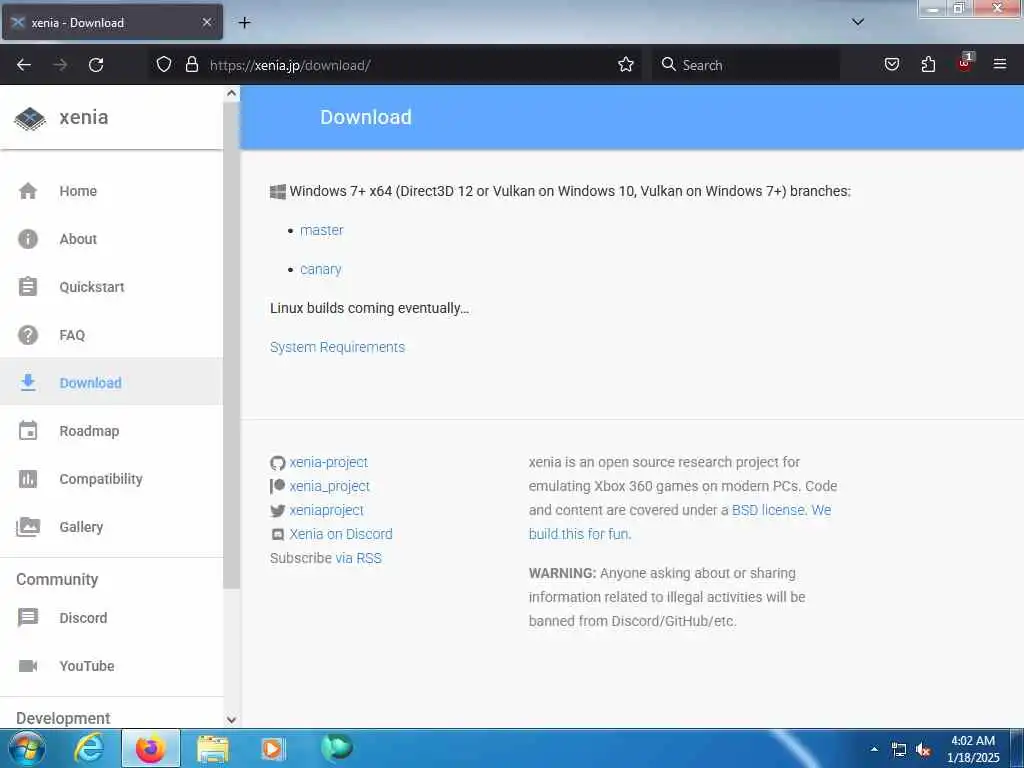1024x768 pixels.
Task: Open the xenia_project Patreon link
Action: tap(330, 486)
